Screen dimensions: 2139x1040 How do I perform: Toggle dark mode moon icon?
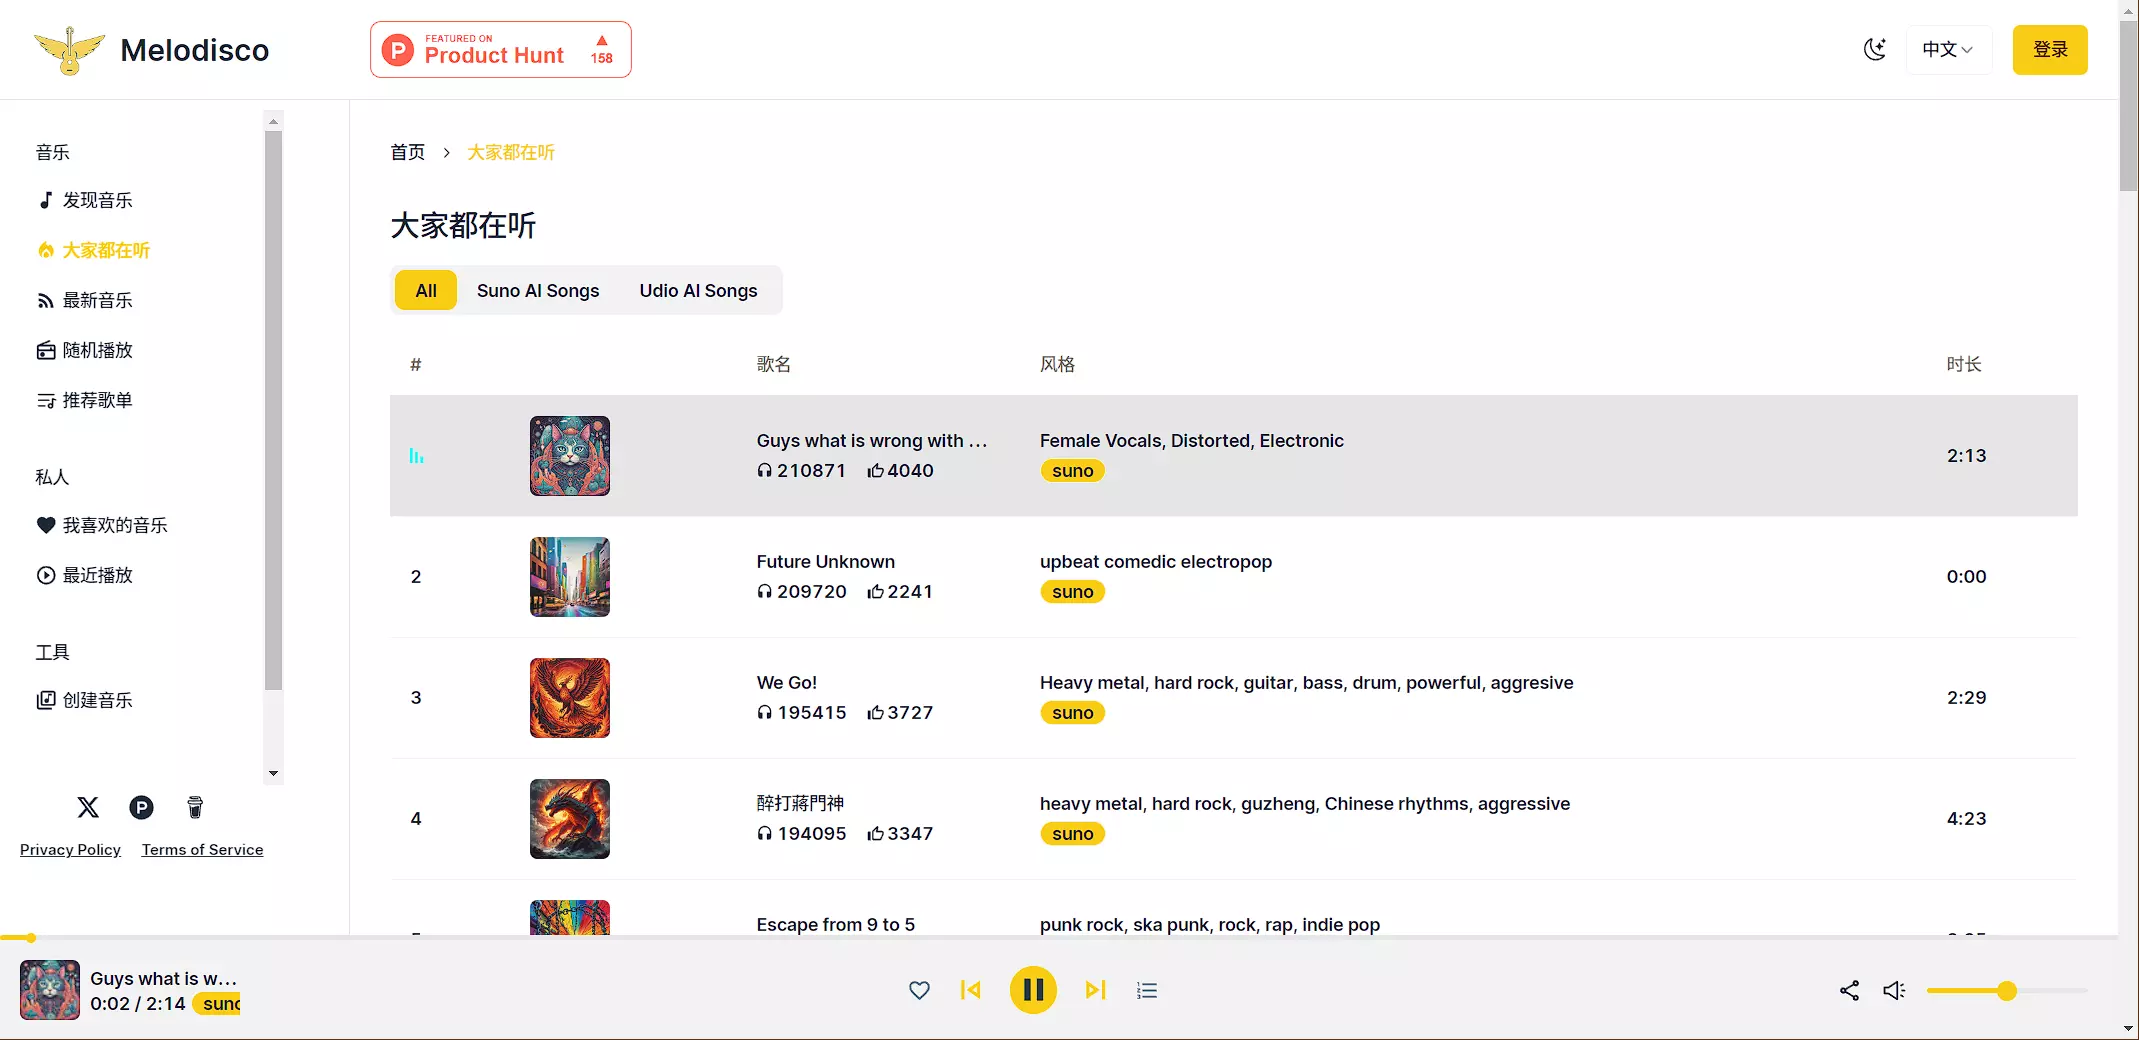1875,49
